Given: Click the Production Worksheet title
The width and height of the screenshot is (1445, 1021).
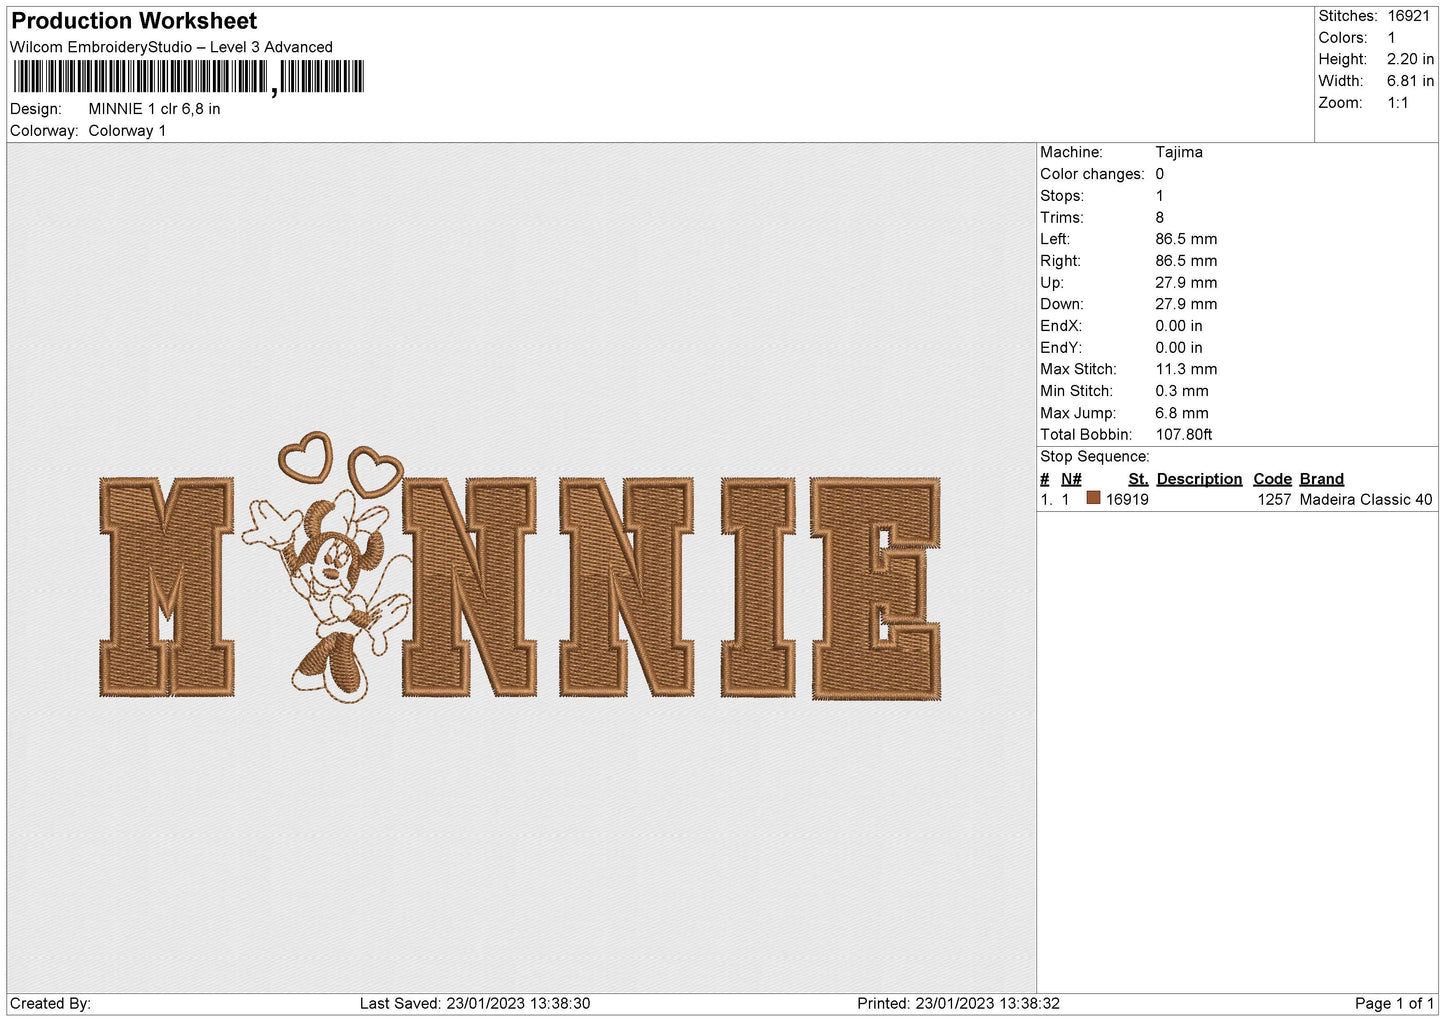Looking at the screenshot, I should click(134, 21).
